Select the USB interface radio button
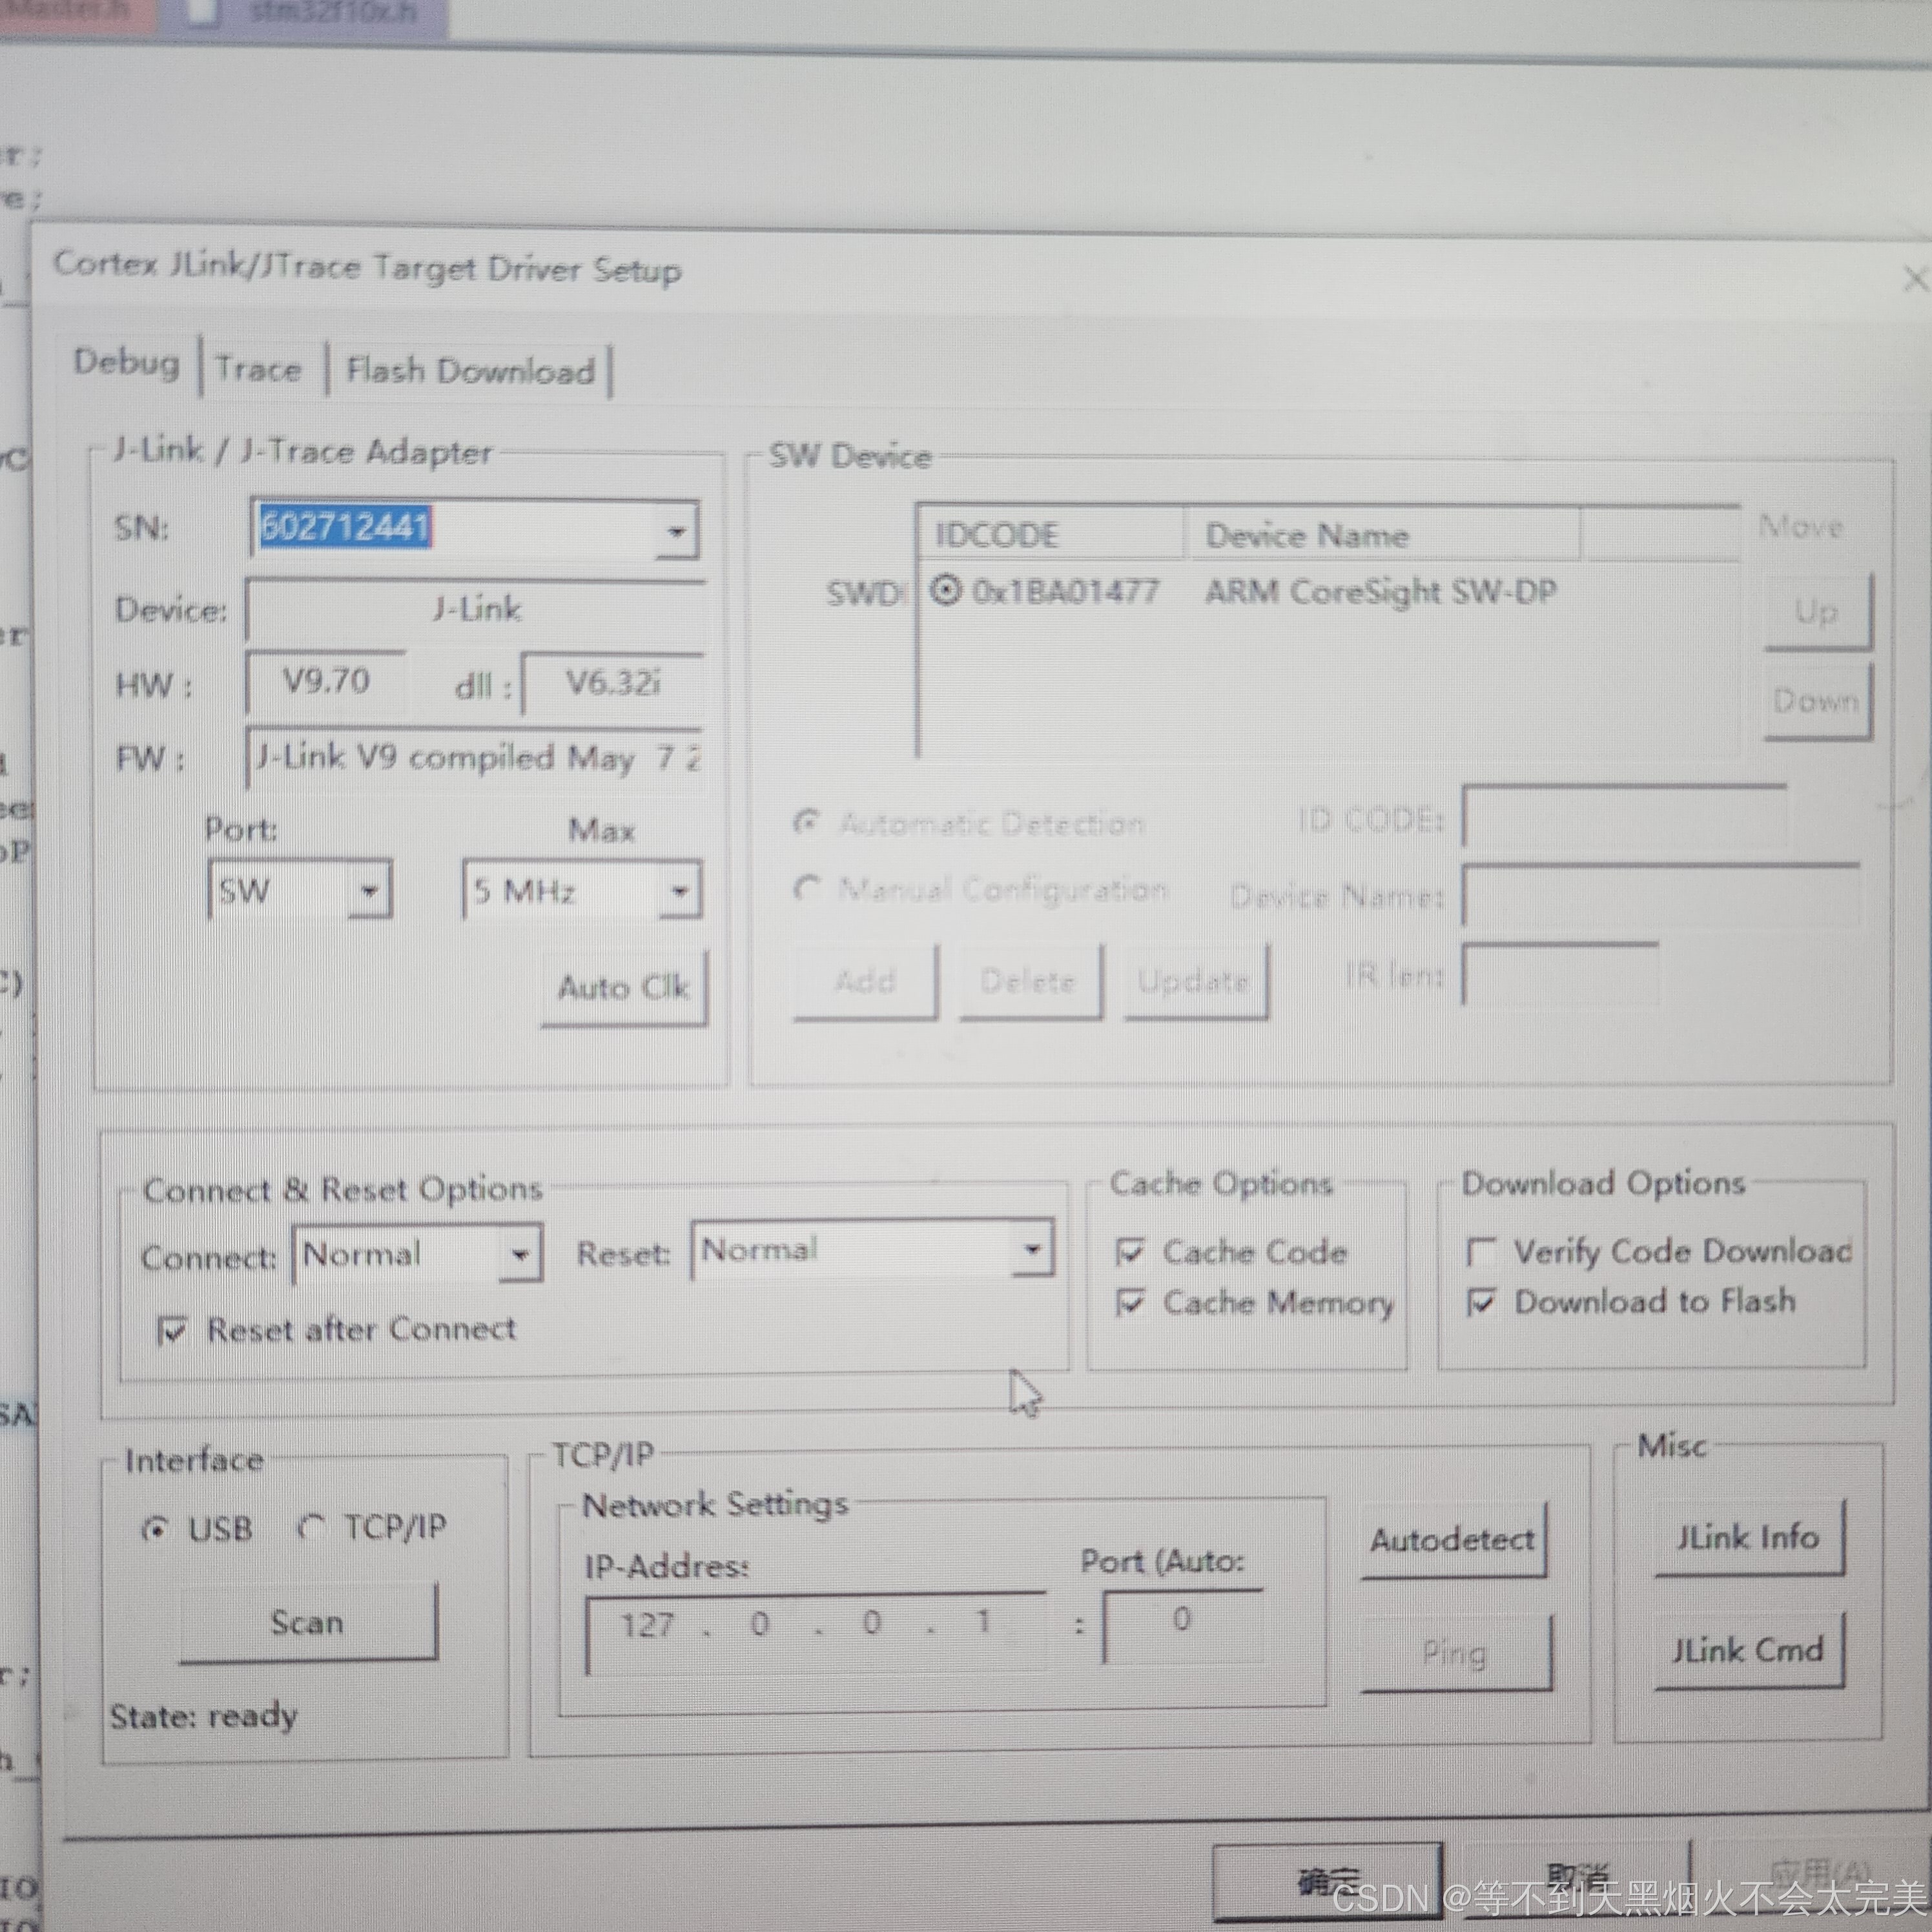This screenshot has height=1932, width=1932. click(x=155, y=1529)
